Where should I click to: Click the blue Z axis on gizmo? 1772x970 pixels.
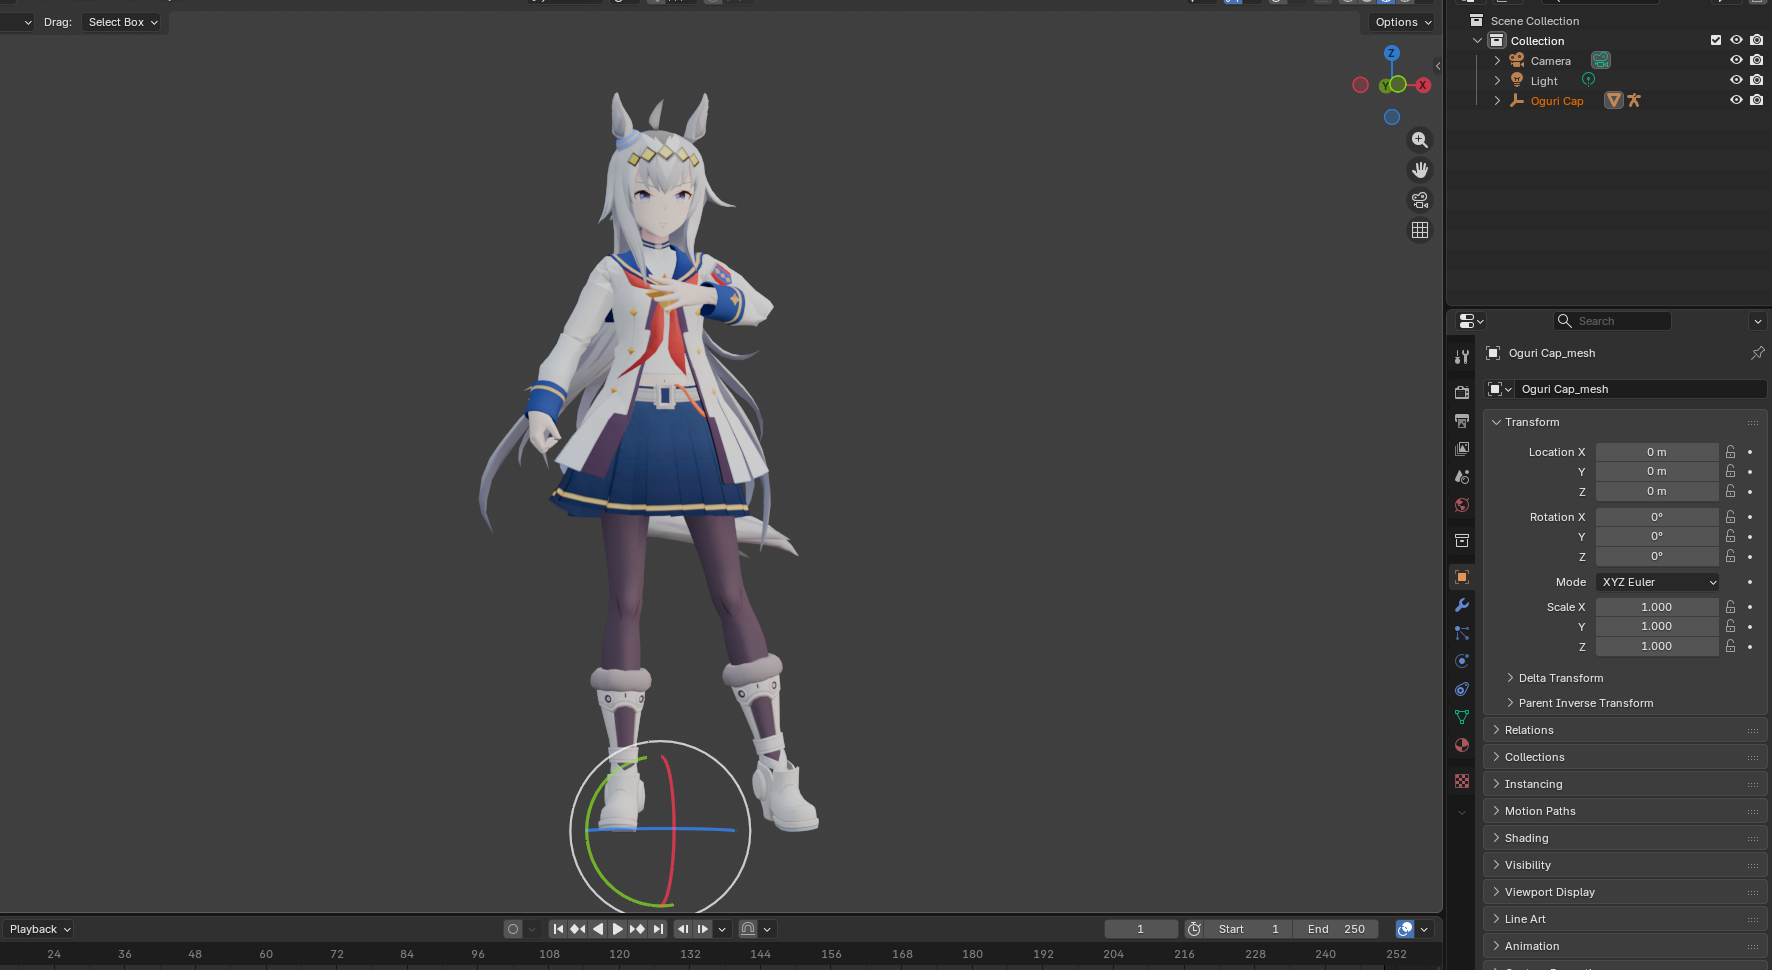click(1392, 53)
